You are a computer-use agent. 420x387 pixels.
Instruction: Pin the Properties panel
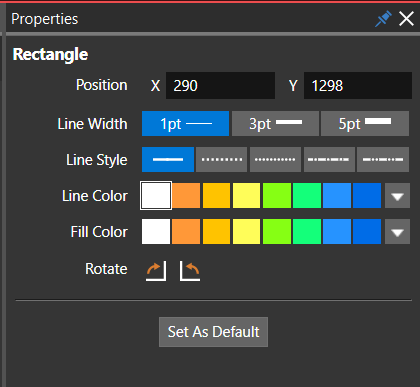(383, 19)
